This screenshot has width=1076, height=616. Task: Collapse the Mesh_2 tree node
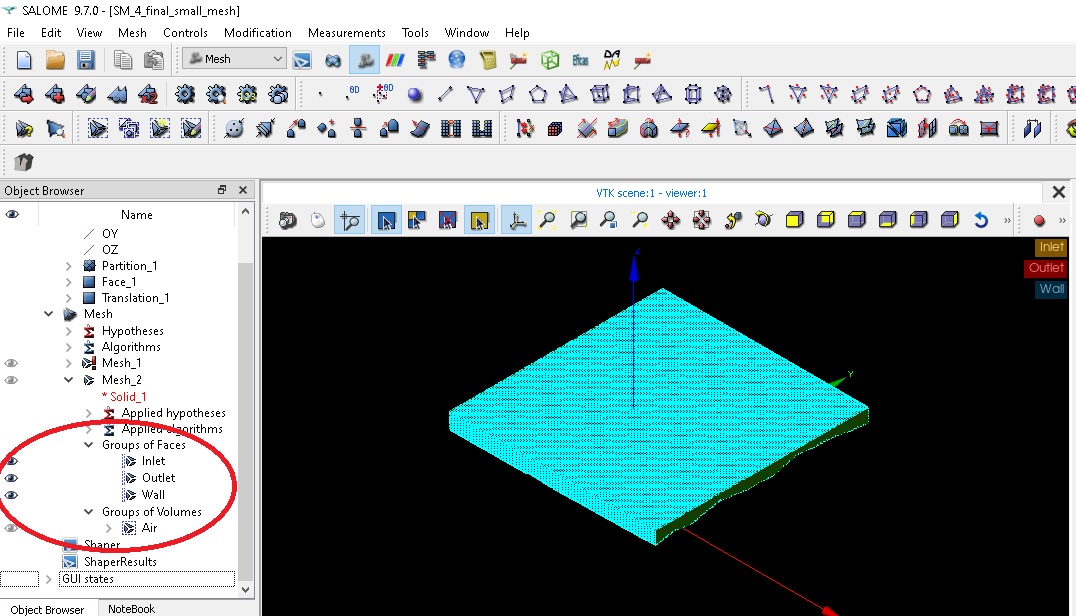coord(69,380)
